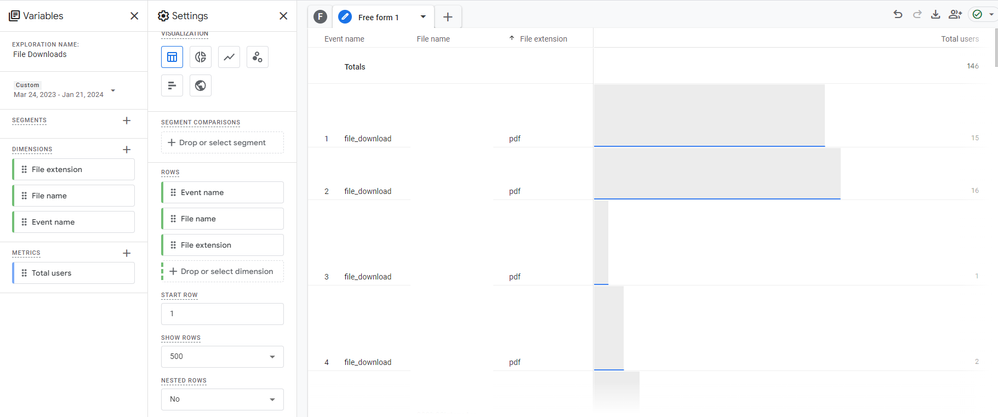Download the exploration data
This screenshot has width=998, height=417.
pos(935,15)
